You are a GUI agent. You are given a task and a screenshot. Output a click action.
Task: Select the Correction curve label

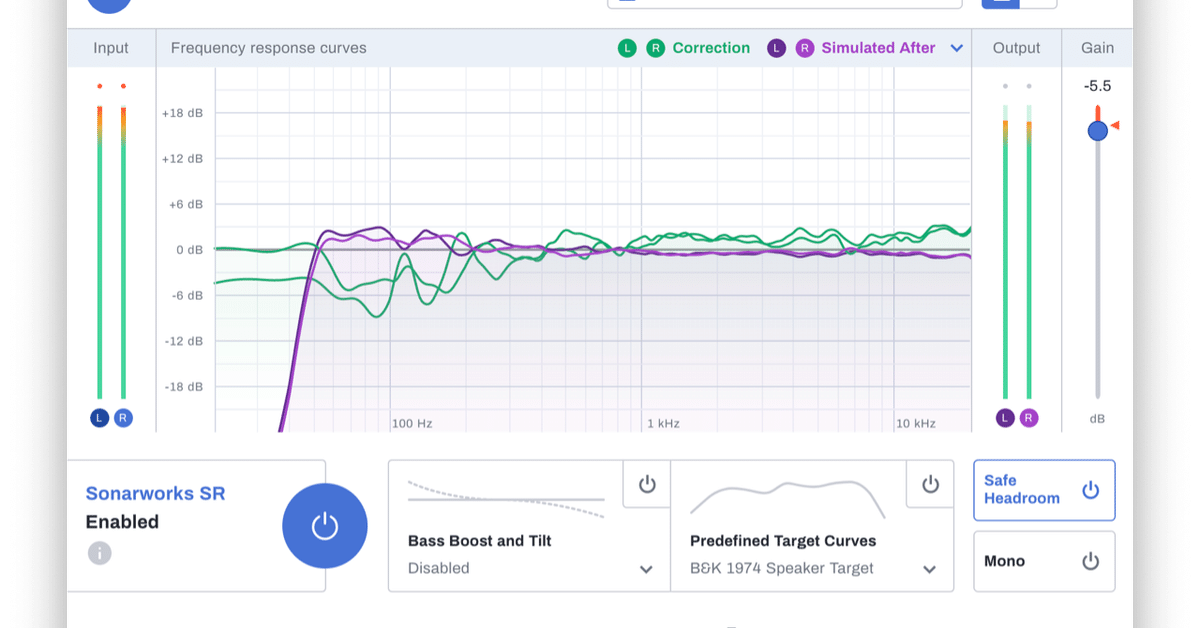pos(711,48)
